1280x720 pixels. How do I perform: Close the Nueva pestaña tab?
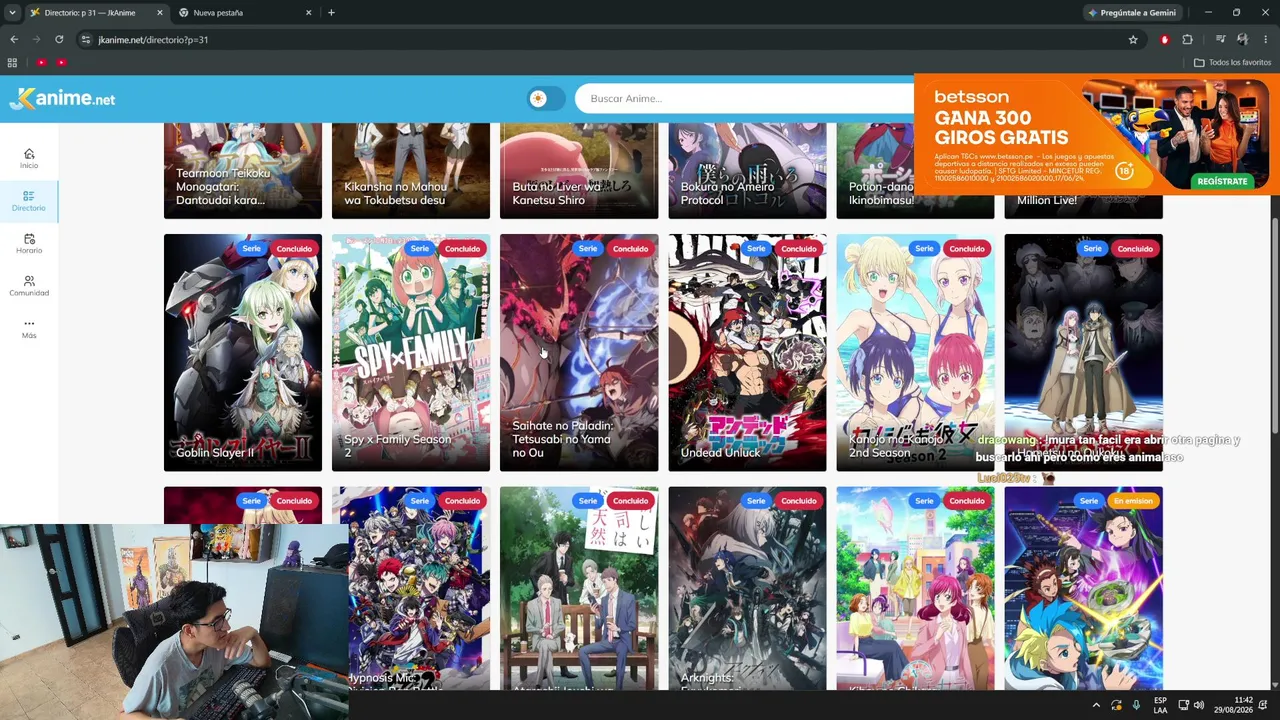pyautogui.click(x=308, y=13)
